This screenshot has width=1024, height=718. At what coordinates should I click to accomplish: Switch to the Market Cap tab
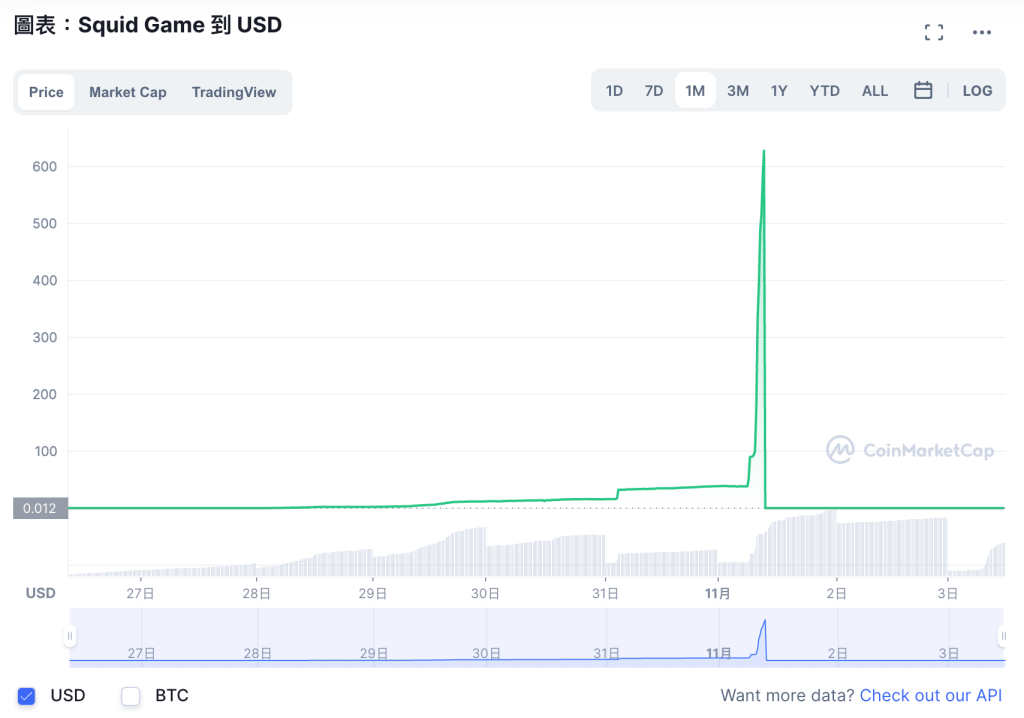tap(127, 92)
